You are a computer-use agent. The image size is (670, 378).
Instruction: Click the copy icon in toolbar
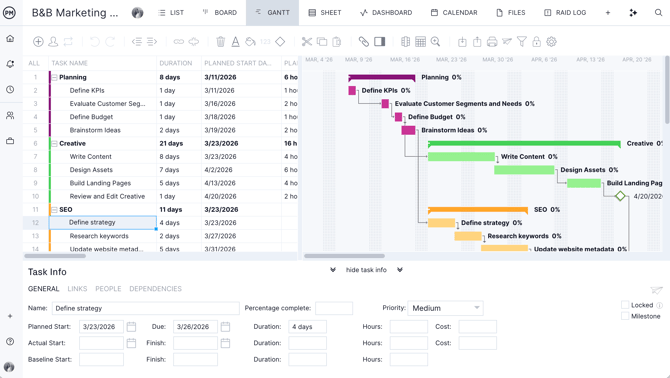322,41
